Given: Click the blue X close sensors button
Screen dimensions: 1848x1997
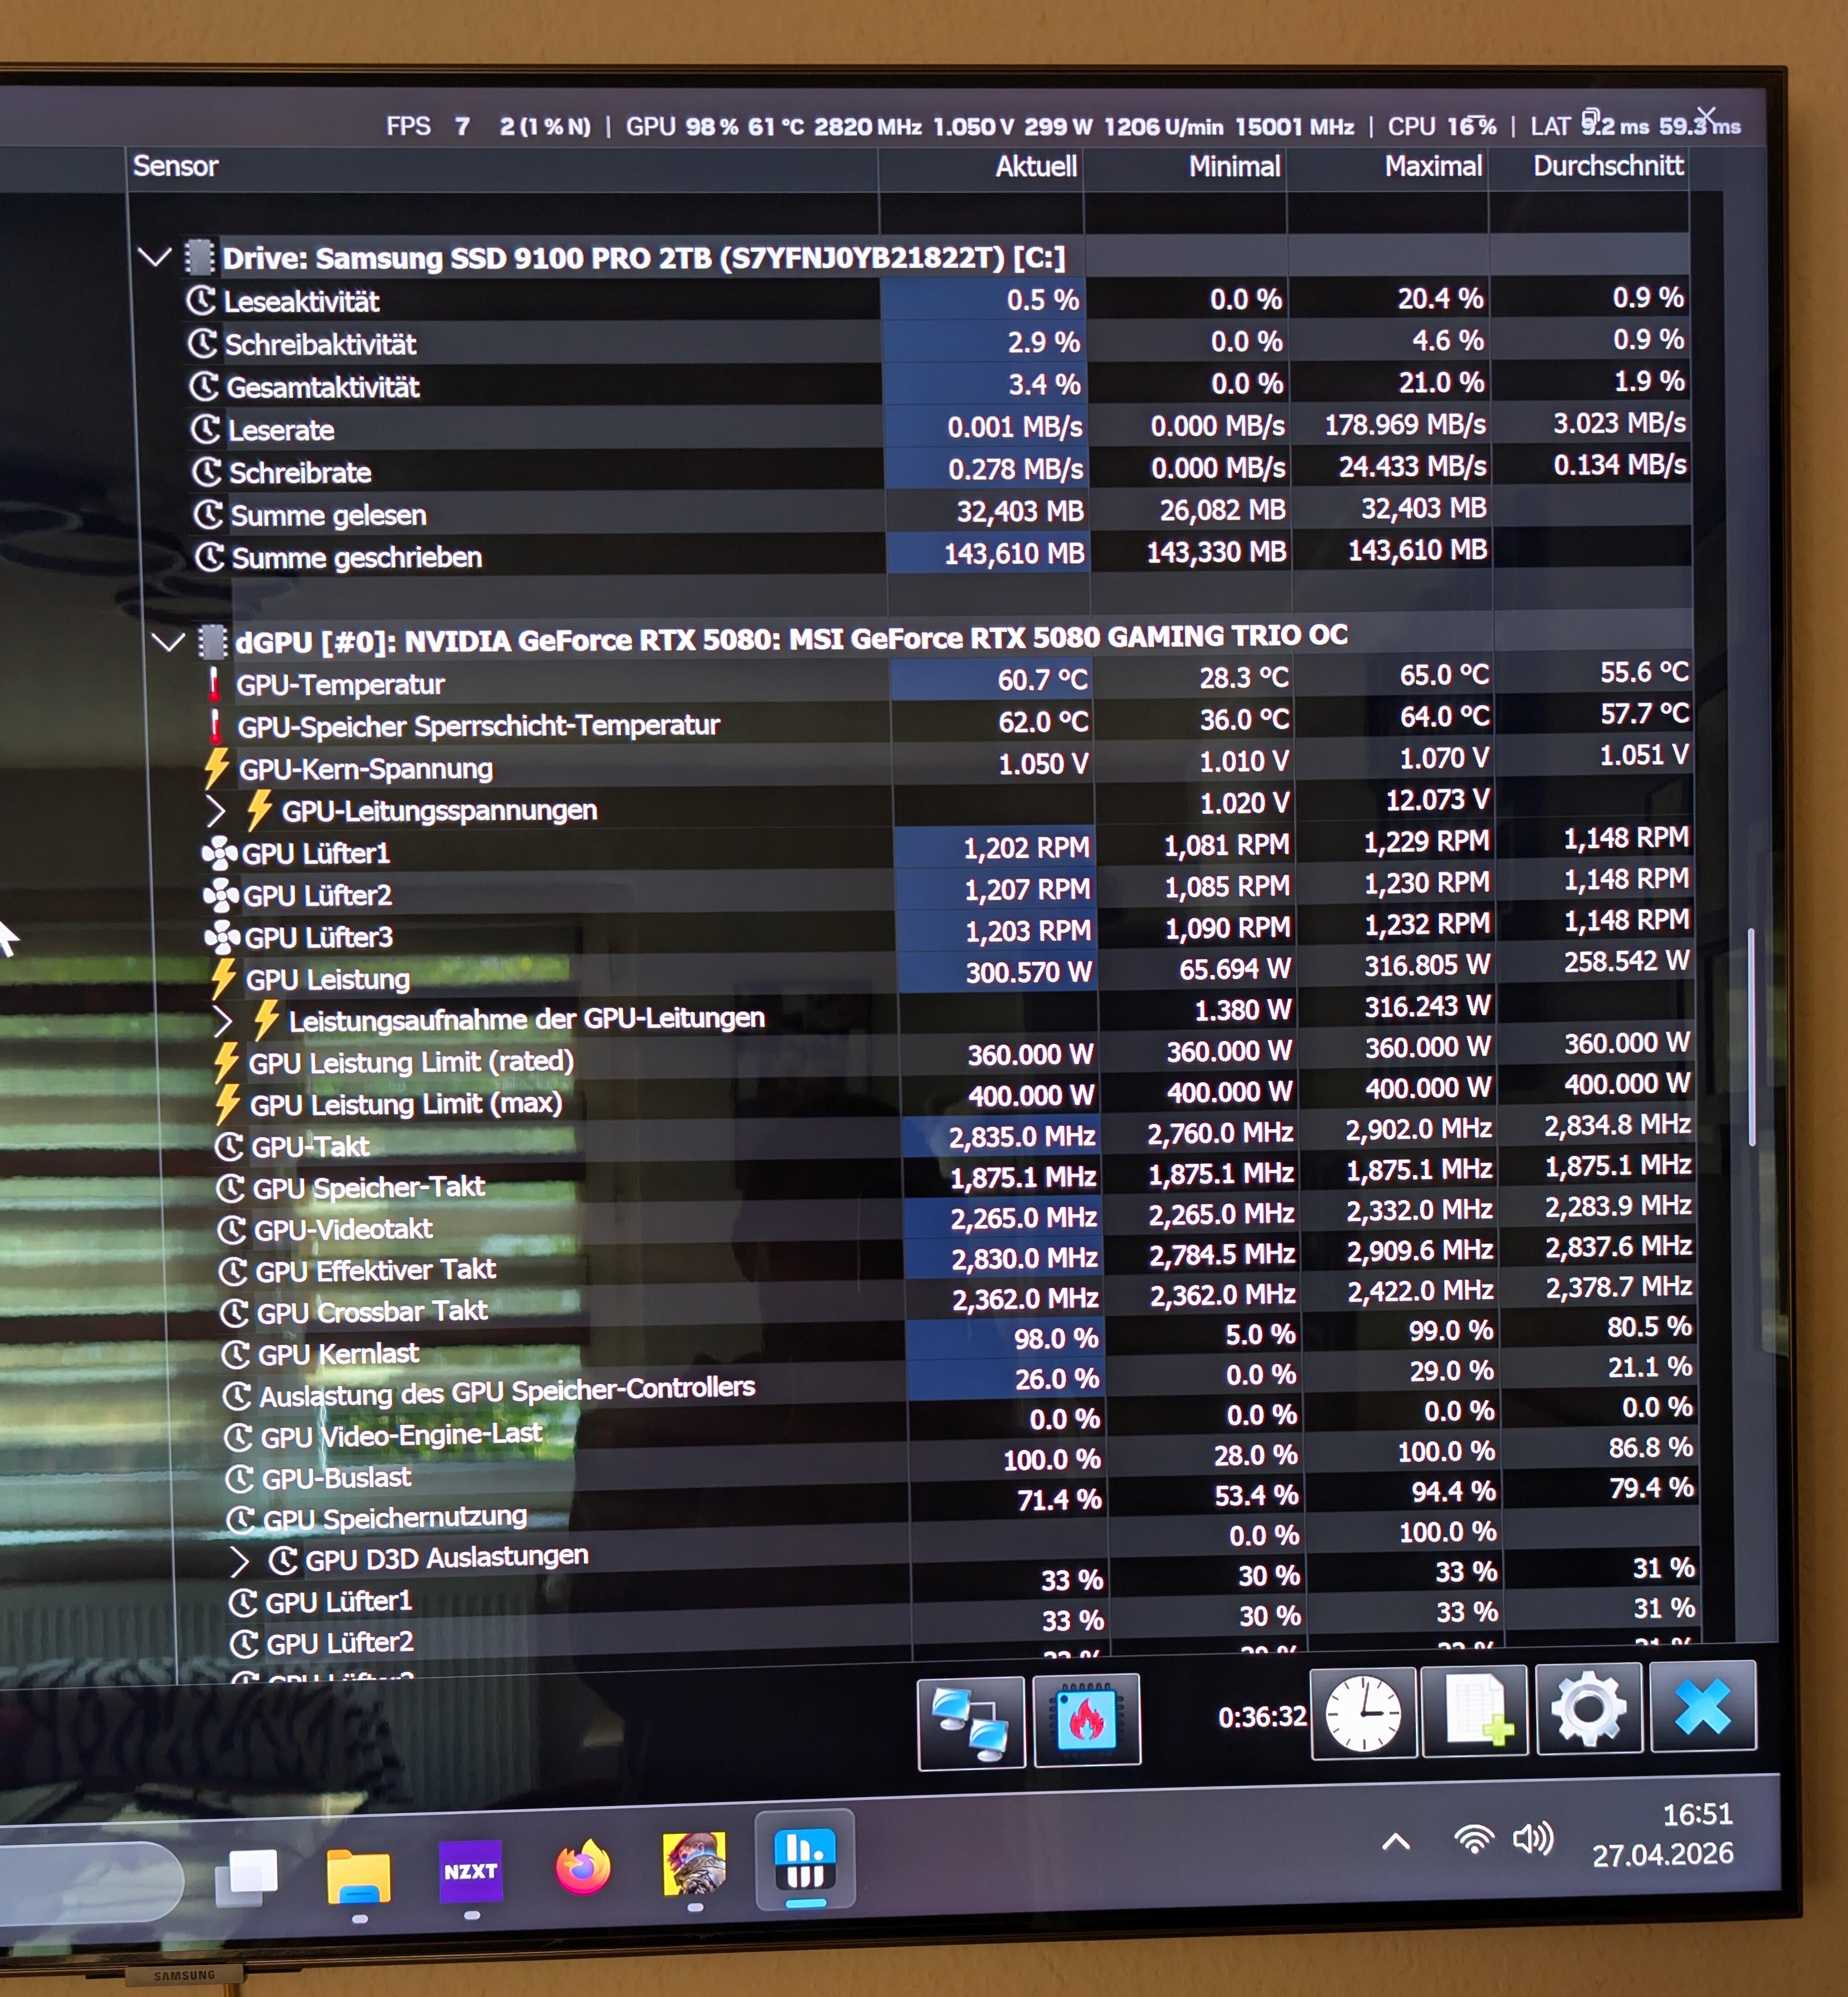Looking at the screenshot, I should click(1702, 1707).
